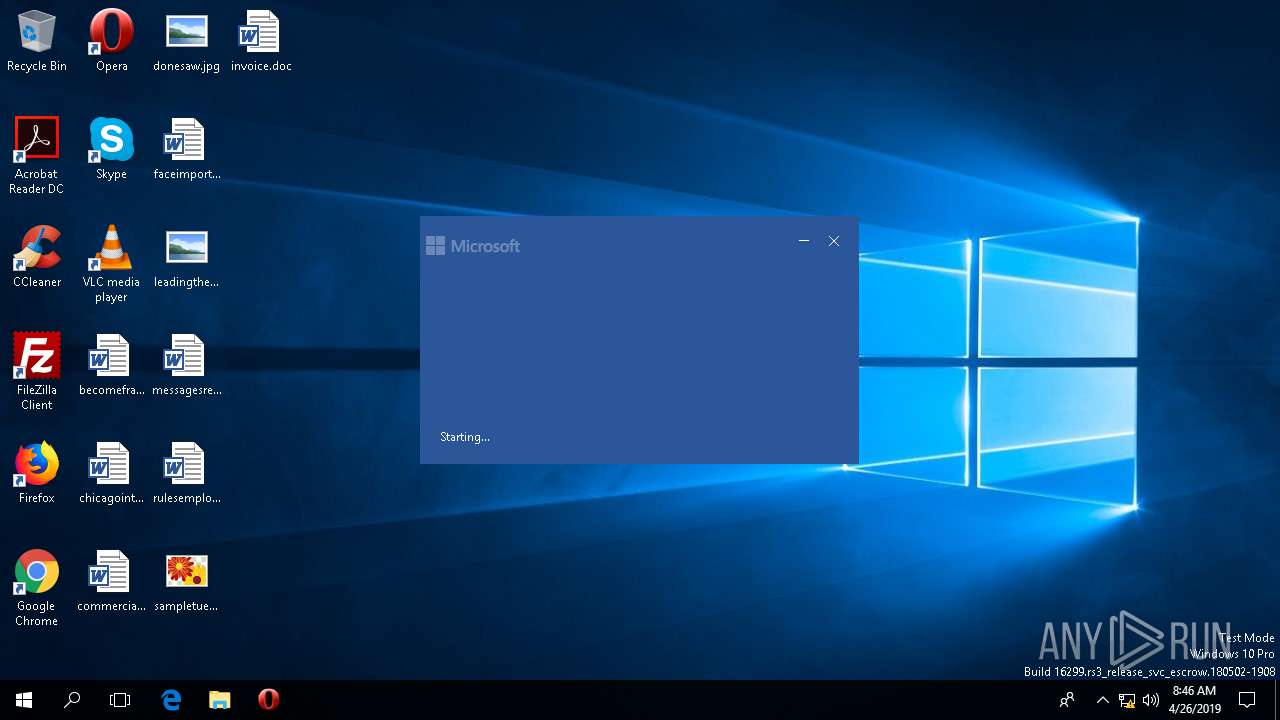Launch Microsoft Edge from the taskbar
This screenshot has width=1280, height=720.
coord(171,700)
